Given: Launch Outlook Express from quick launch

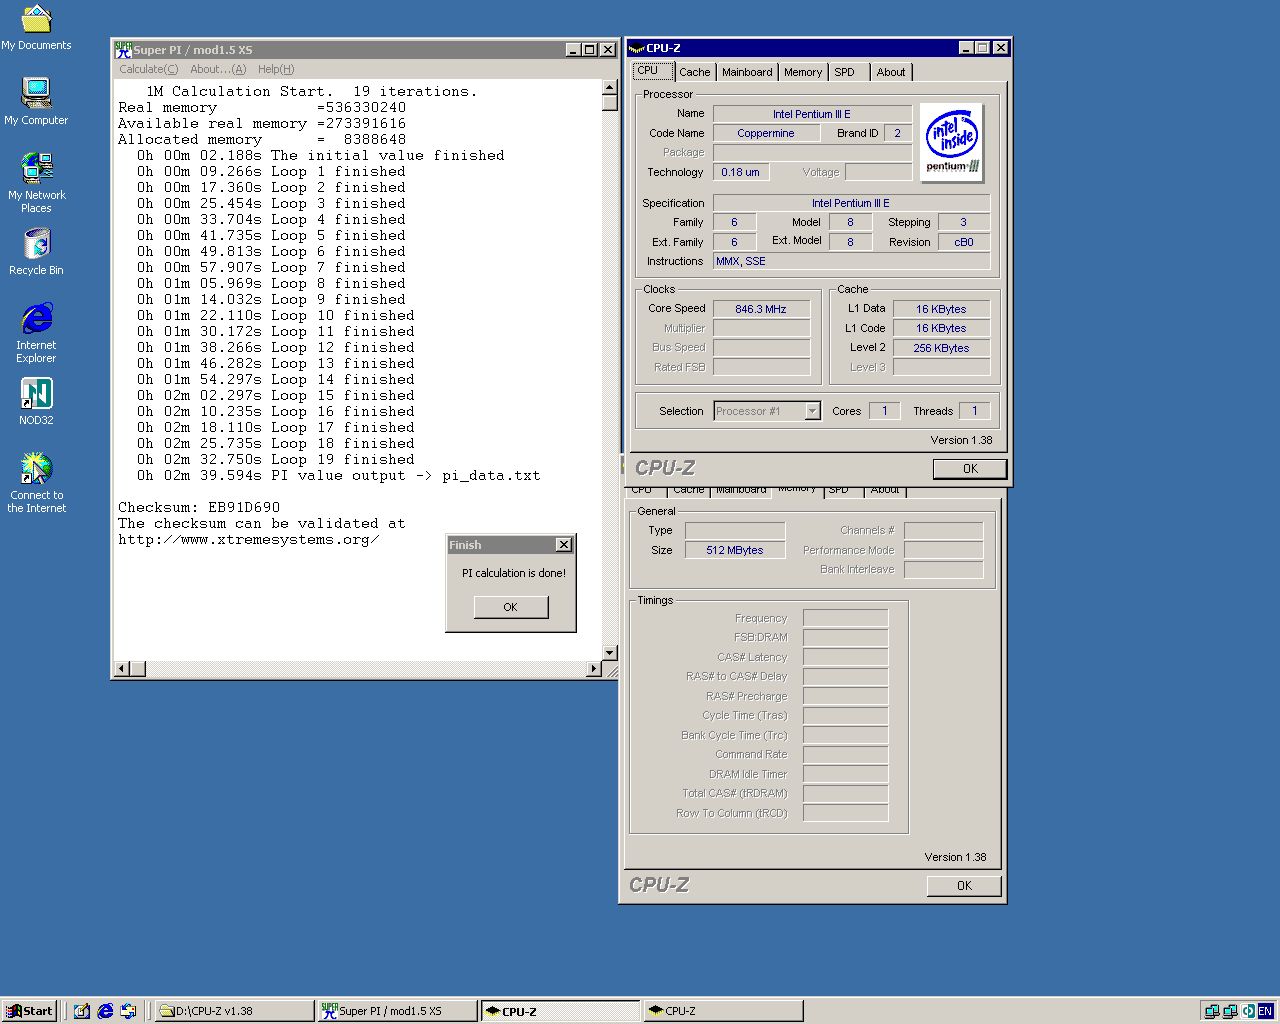Looking at the screenshot, I should [128, 1011].
